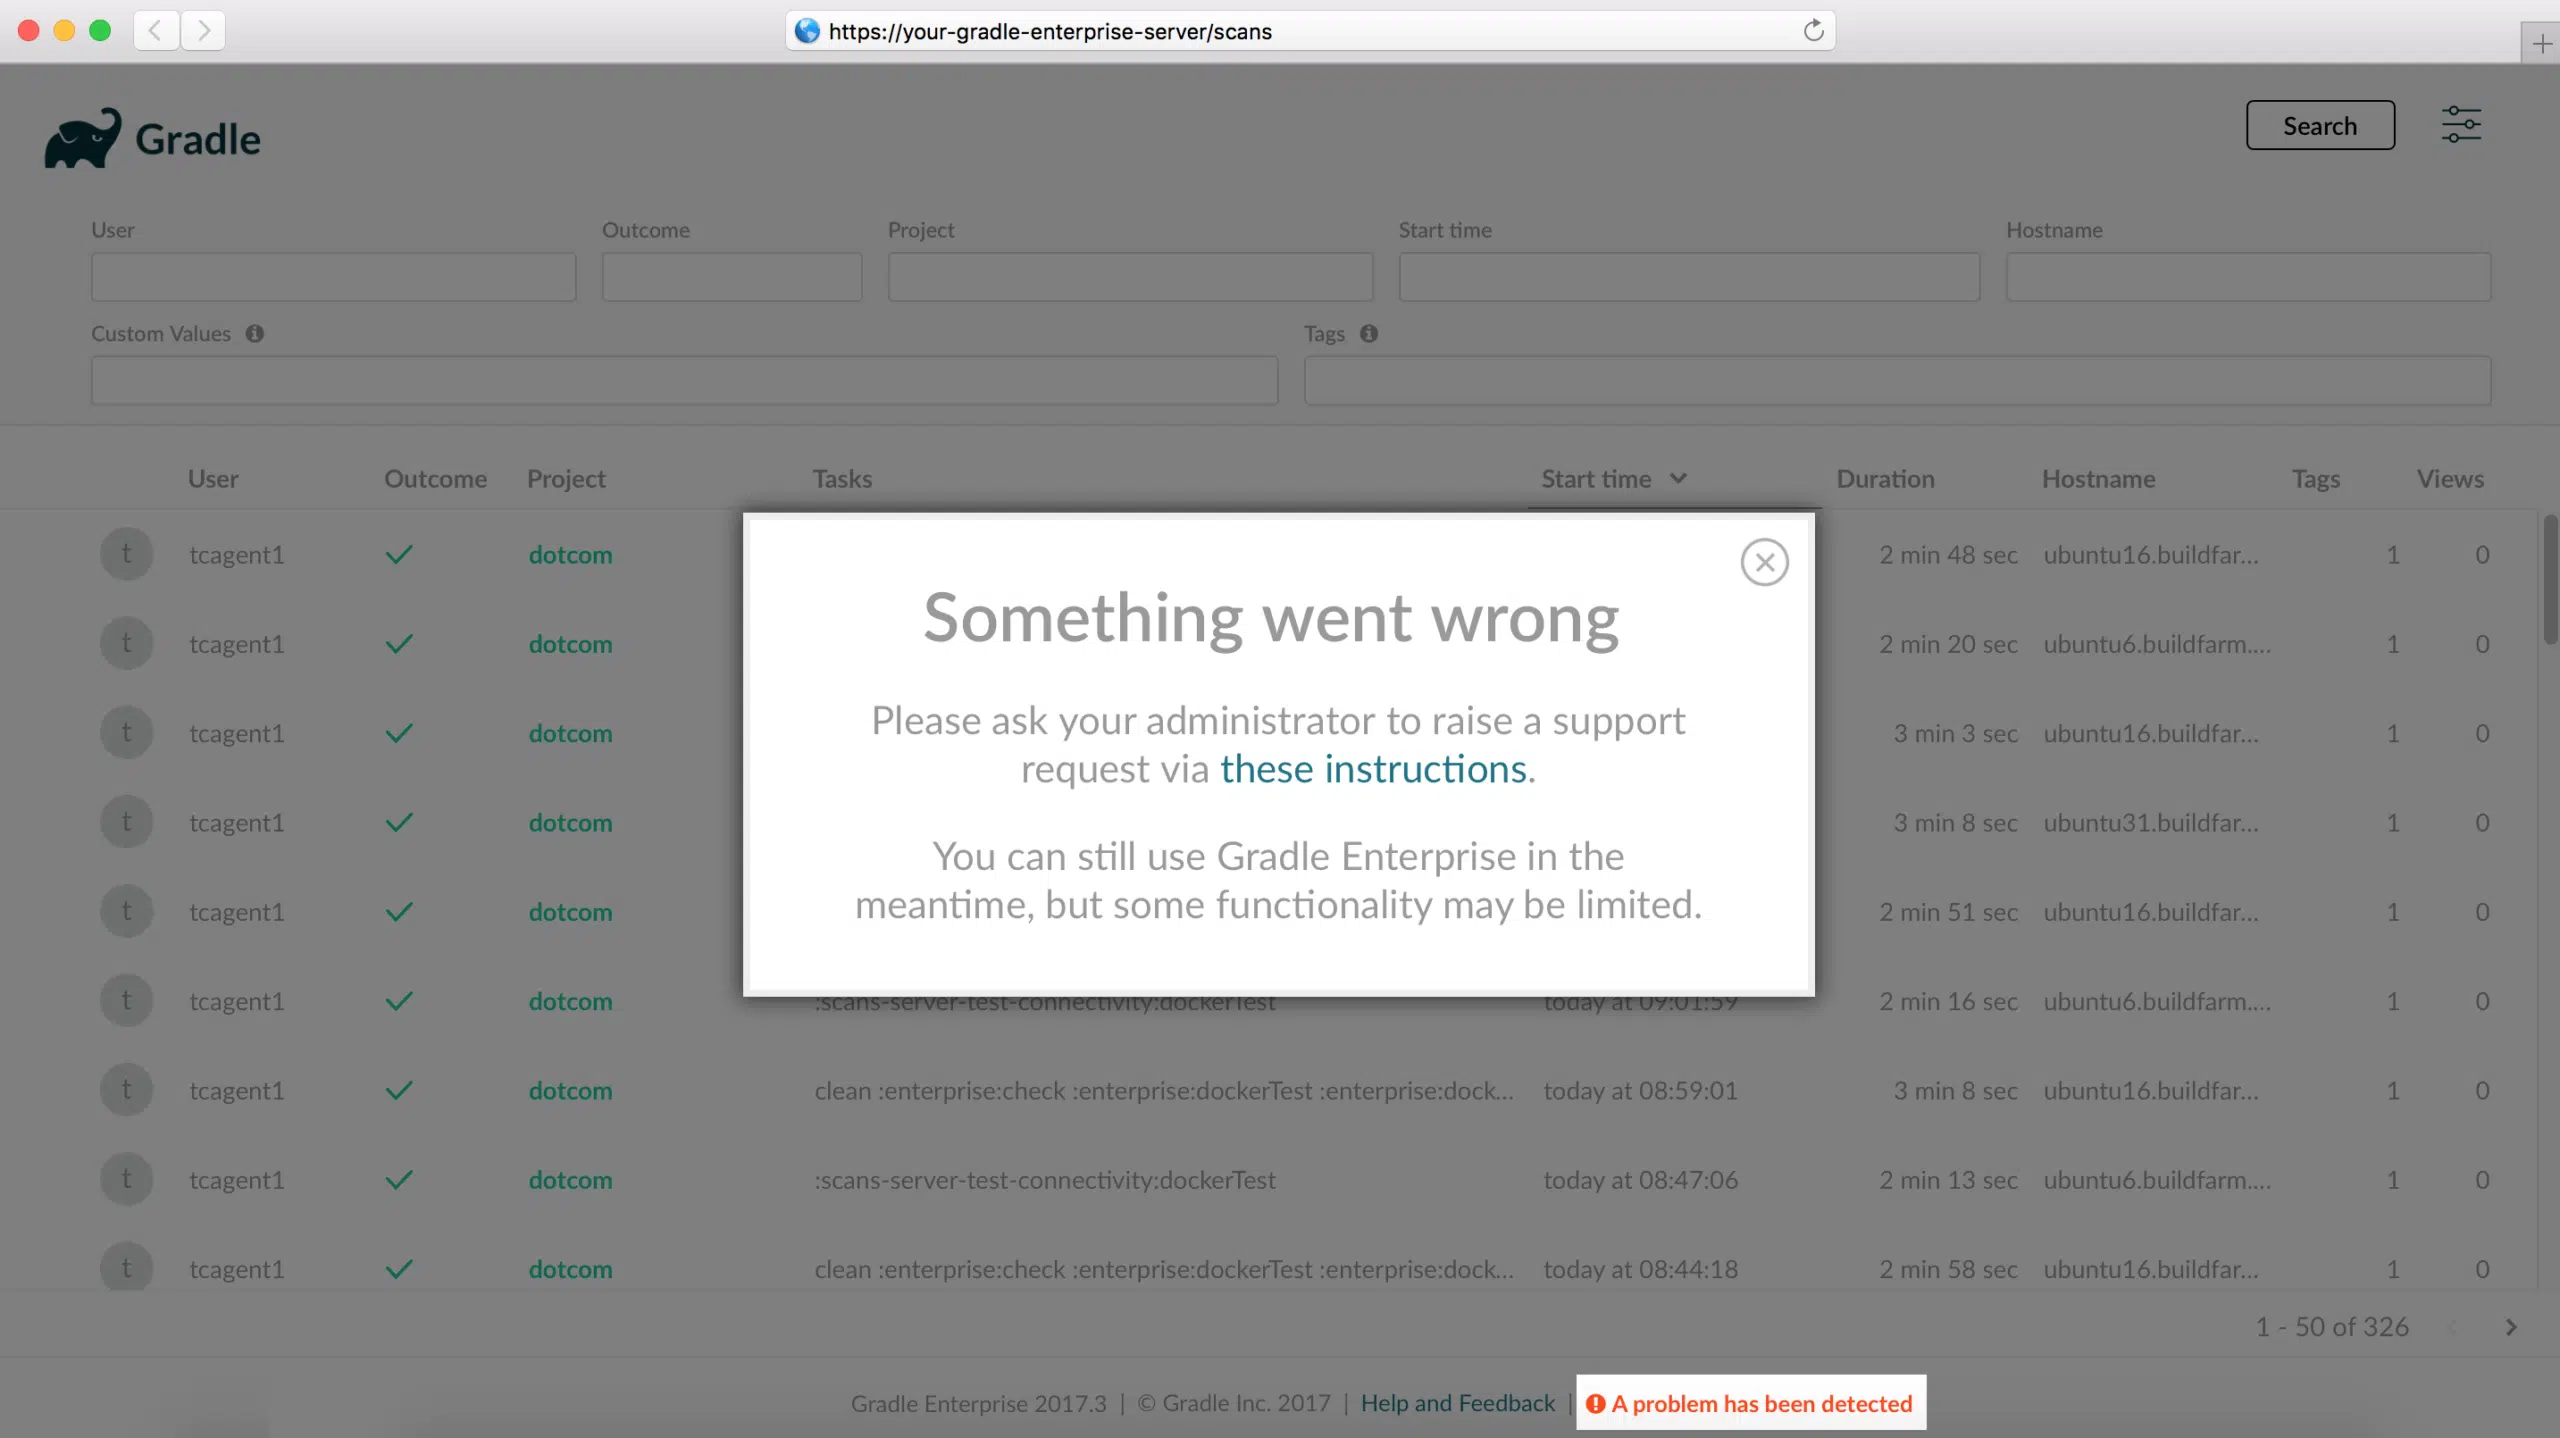Screen dimensions: 2560x1438
Task: Sort by the Duration column header
Action: pos(1885,479)
